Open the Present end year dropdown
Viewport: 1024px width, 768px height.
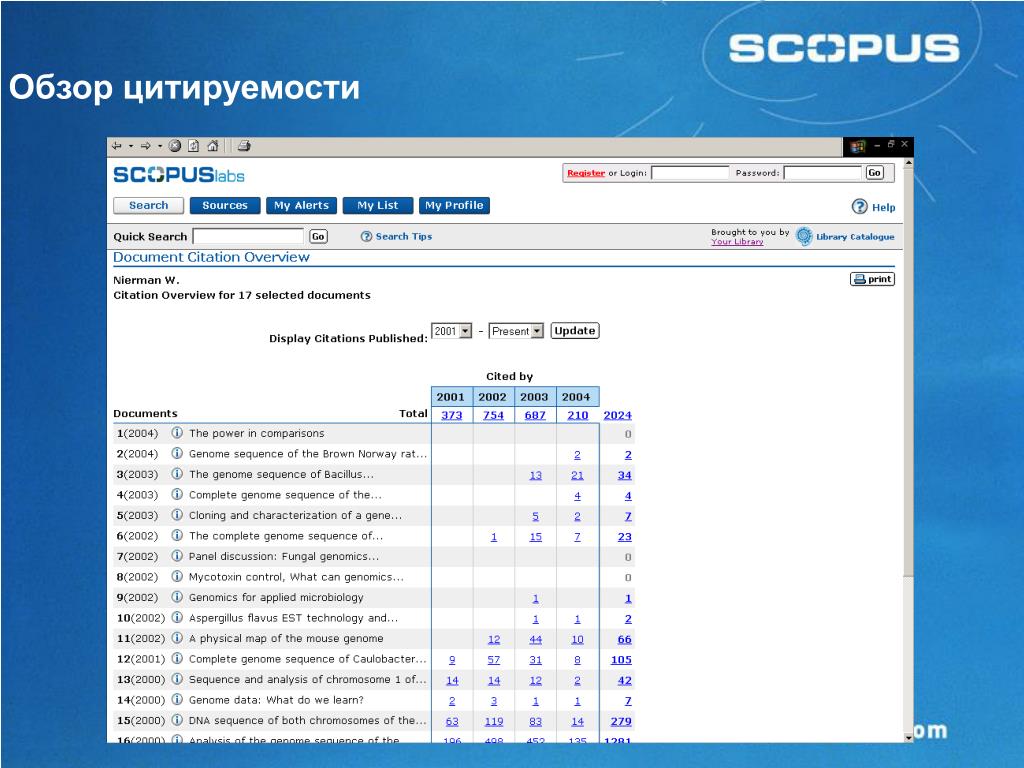[516, 331]
